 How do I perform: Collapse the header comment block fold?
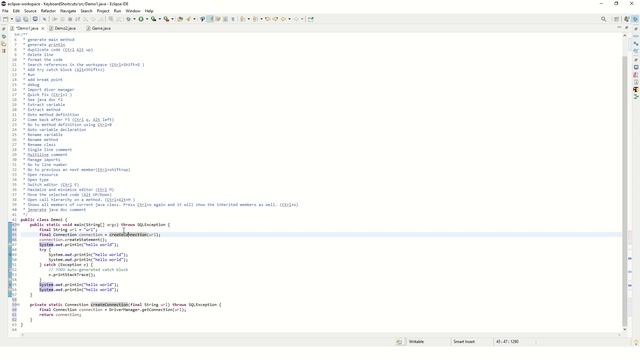(18, 35)
